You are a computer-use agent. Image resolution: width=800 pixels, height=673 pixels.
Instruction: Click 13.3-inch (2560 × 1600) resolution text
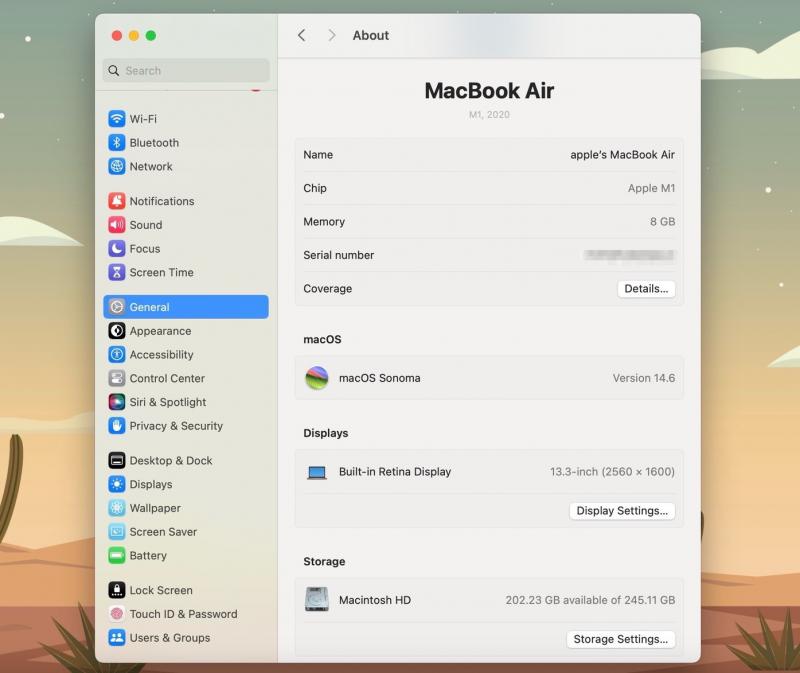pos(612,471)
